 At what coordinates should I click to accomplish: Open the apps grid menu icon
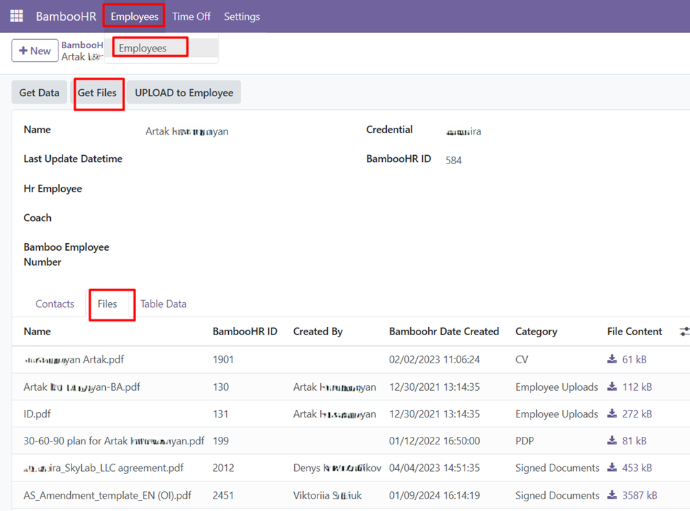(x=16, y=17)
